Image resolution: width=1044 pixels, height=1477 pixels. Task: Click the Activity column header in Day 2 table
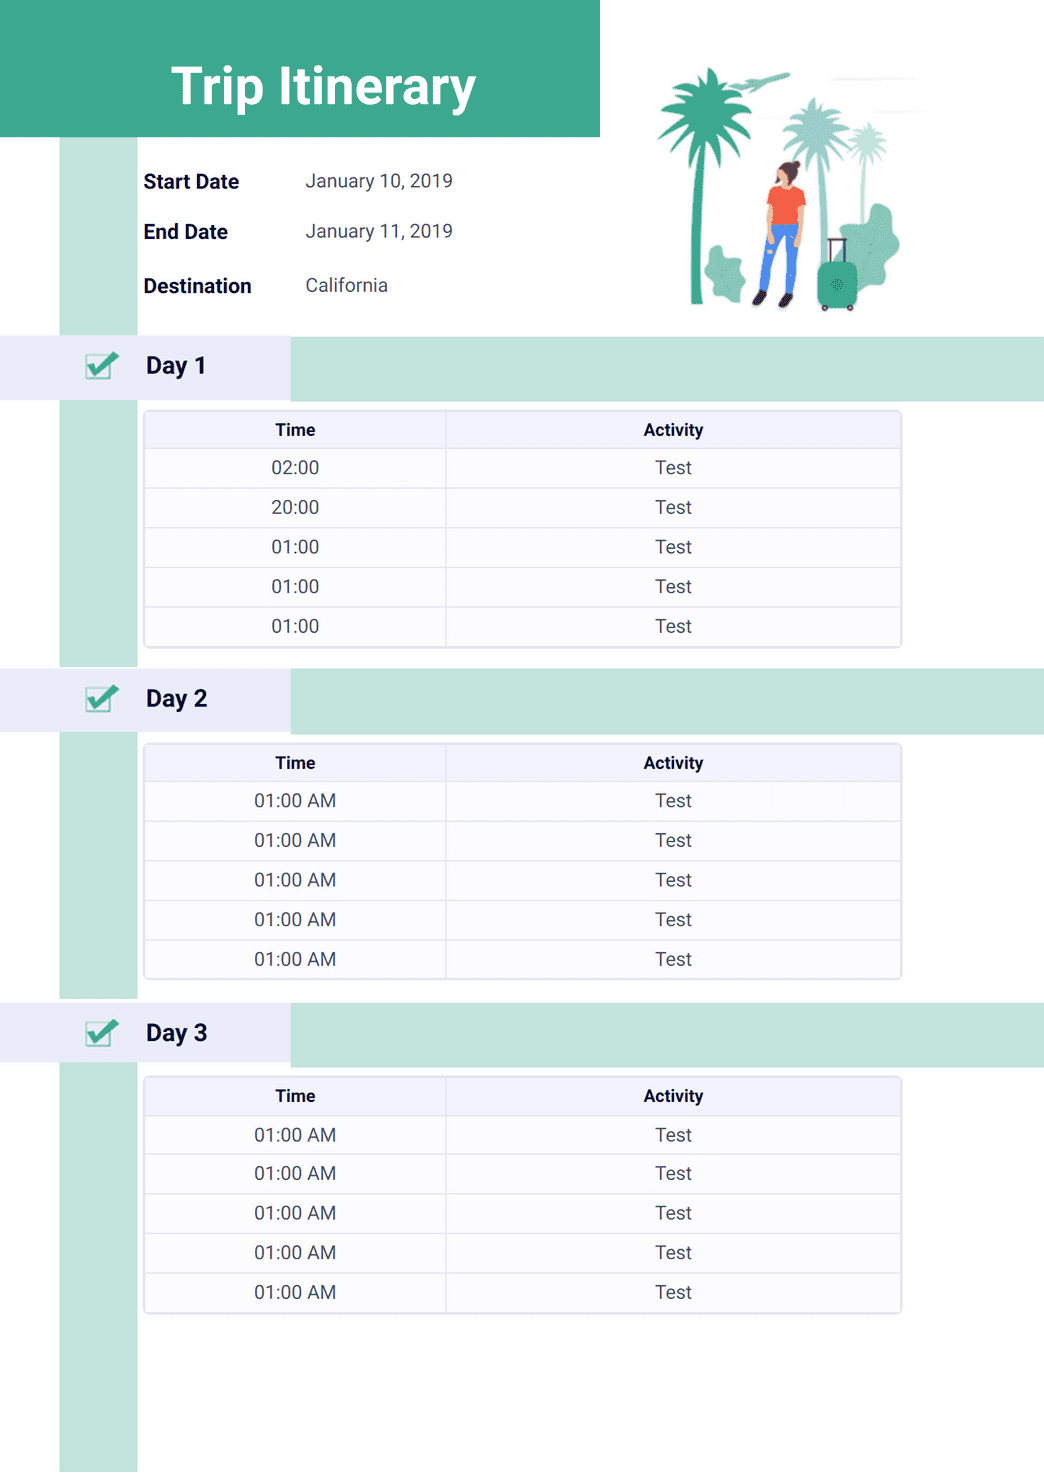pos(673,763)
